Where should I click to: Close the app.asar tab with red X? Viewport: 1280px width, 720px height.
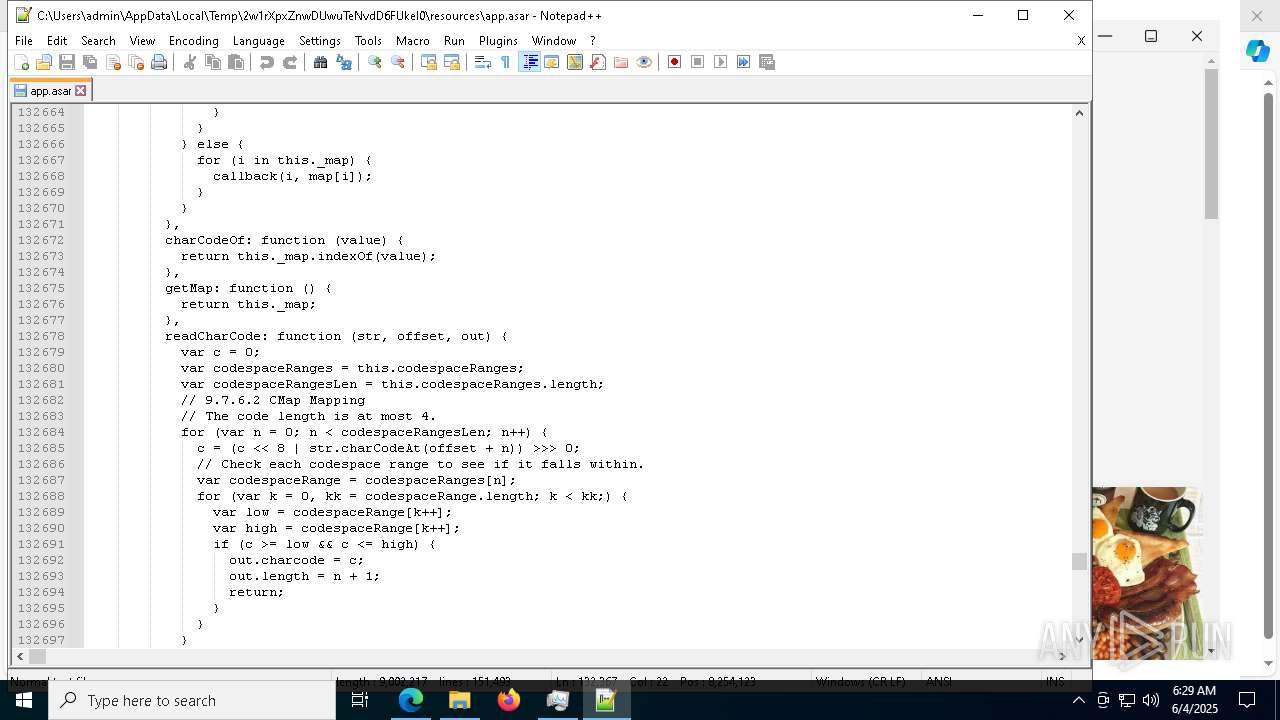pyautogui.click(x=81, y=91)
